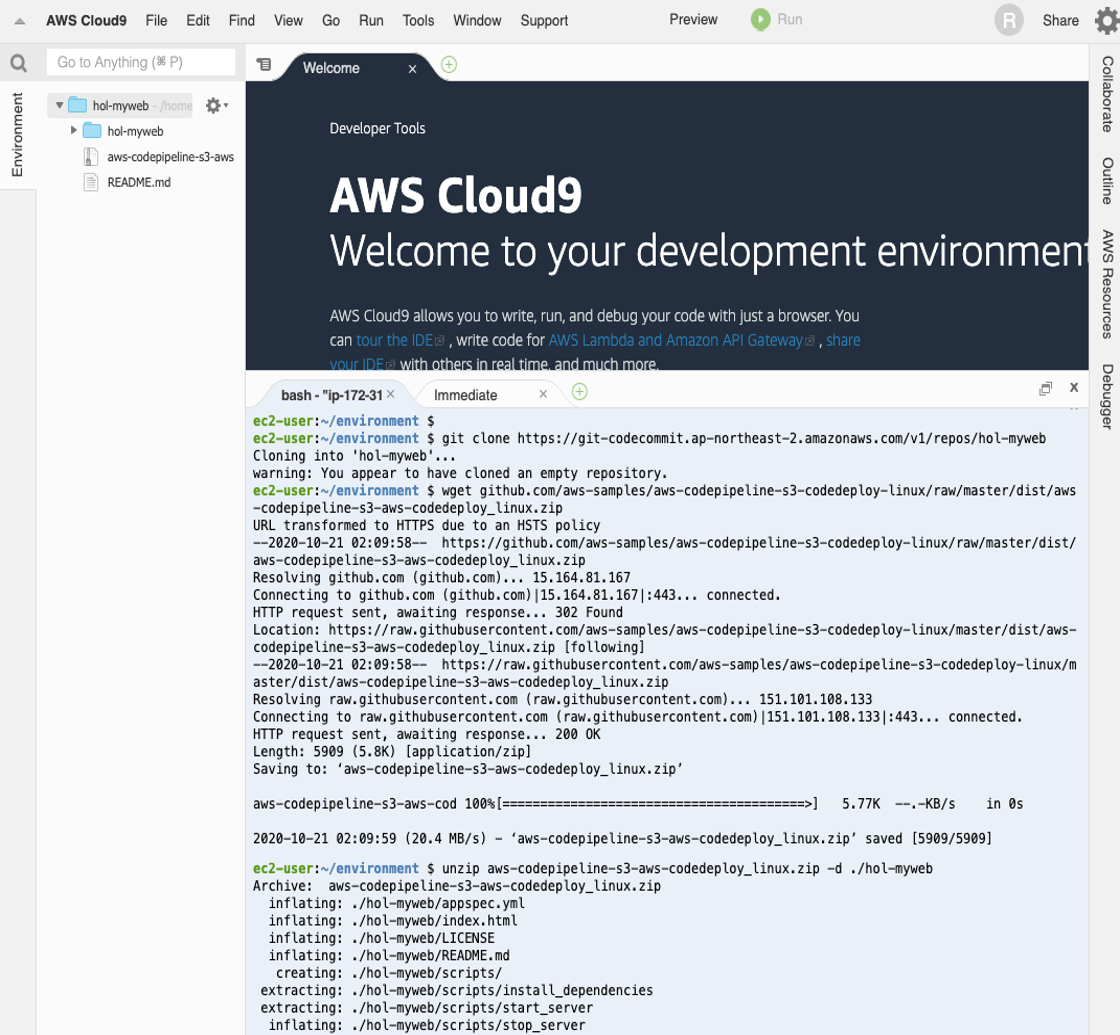
Task: Open the View menu
Action: click(x=289, y=21)
